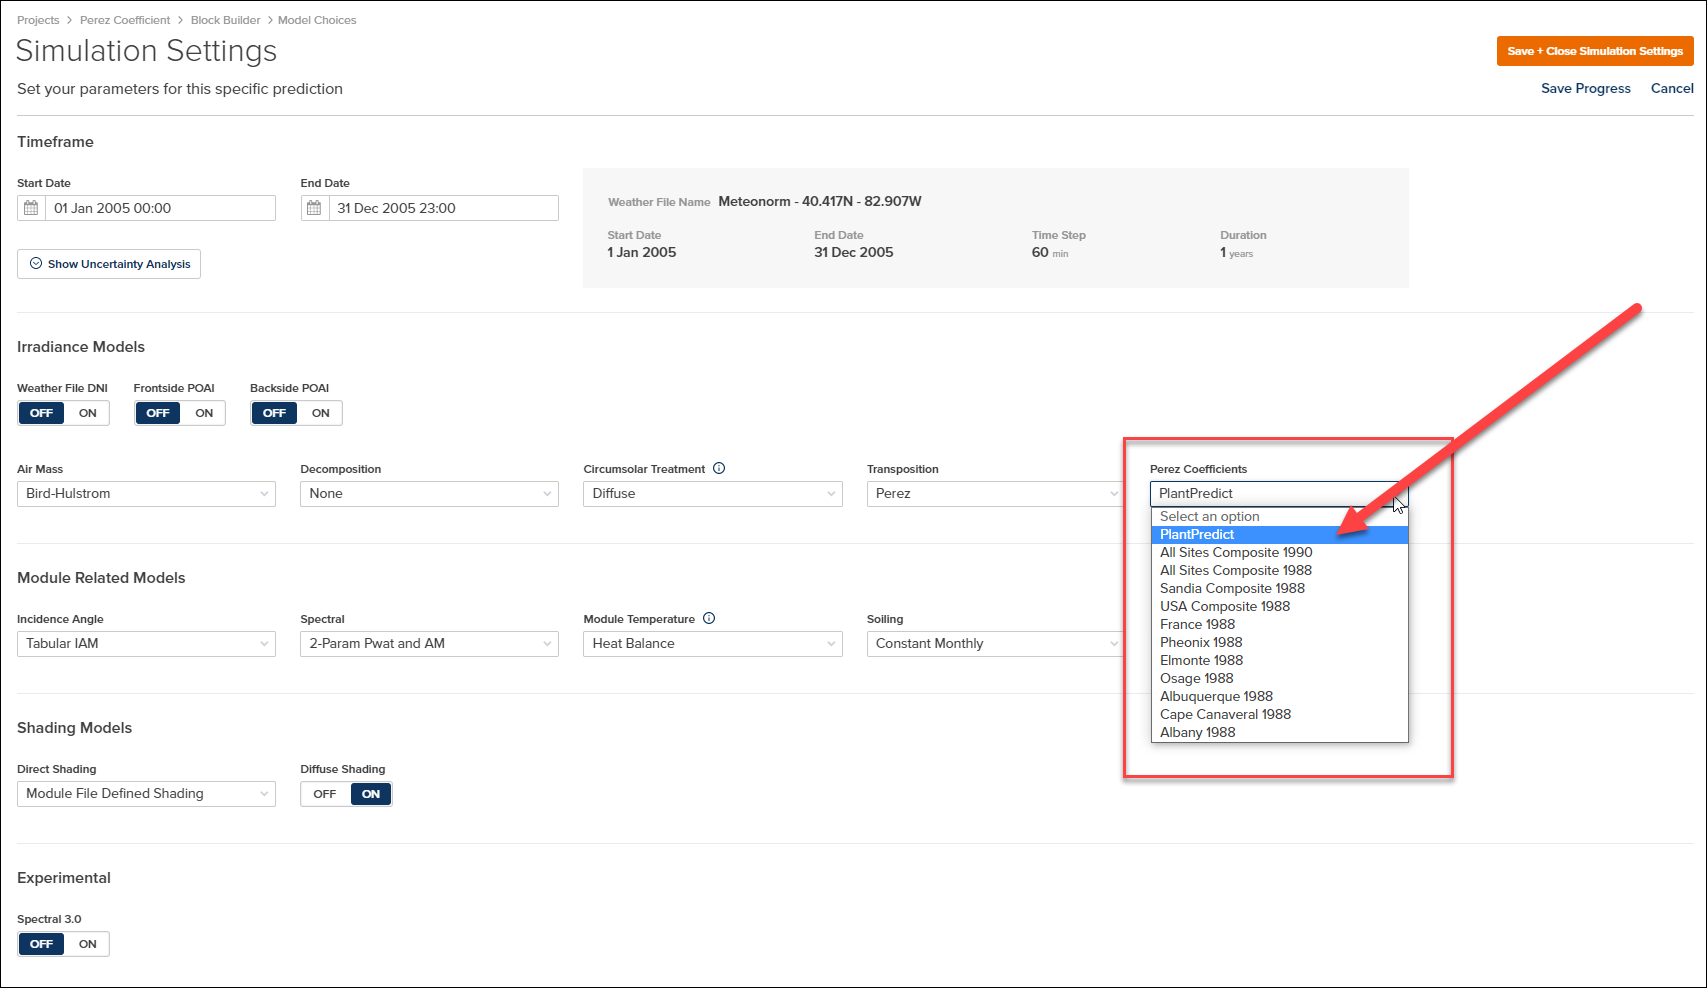Choose France 1988 option

[1280, 625]
